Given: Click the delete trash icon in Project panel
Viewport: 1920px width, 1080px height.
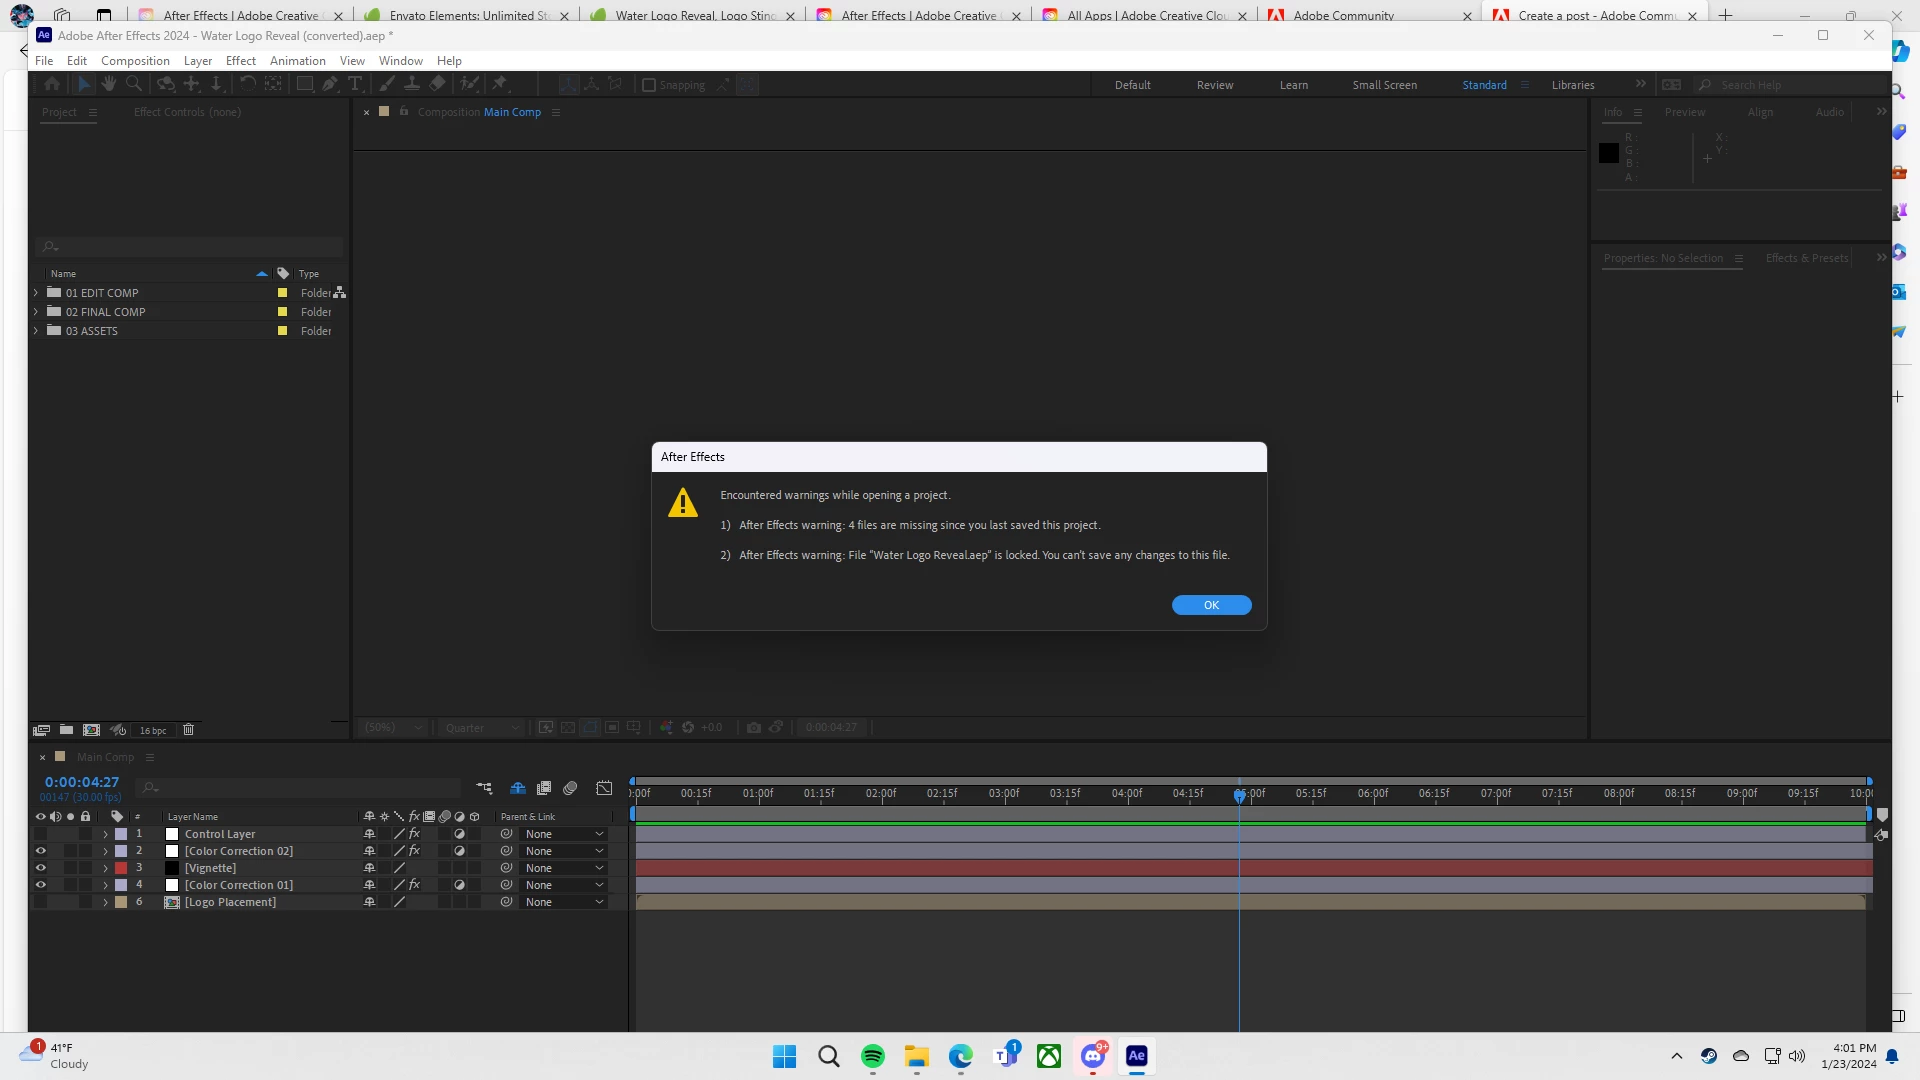Looking at the screenshot, I should coord(188,730).
